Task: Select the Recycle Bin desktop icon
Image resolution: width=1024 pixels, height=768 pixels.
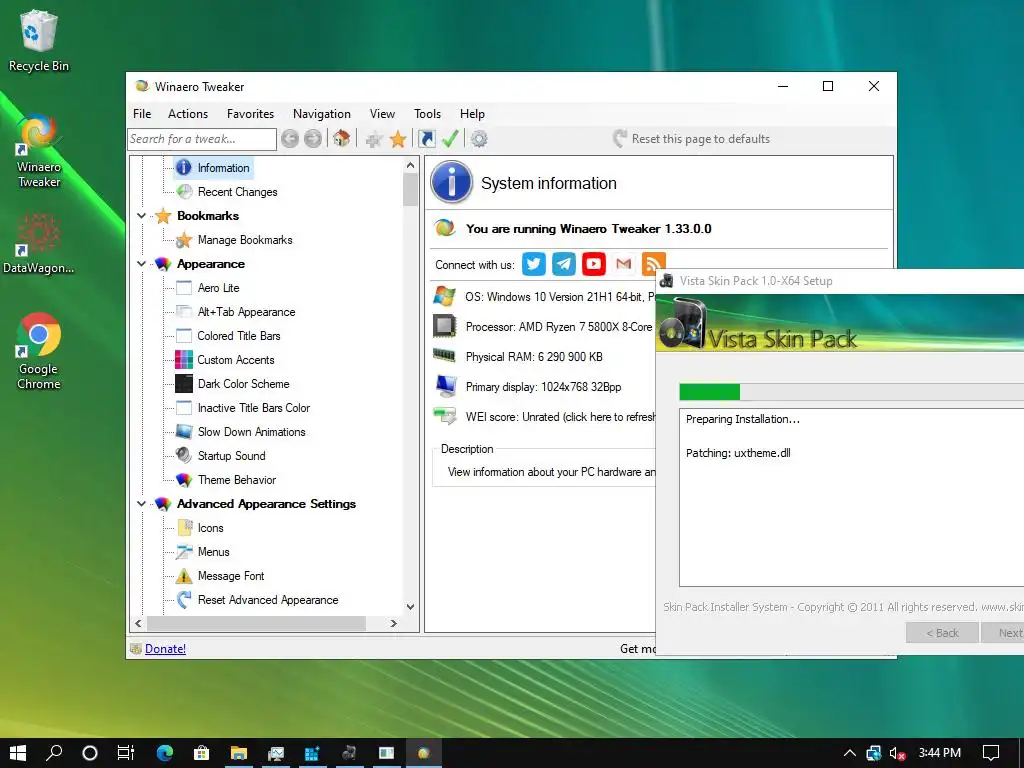Action: coord(39,40)
